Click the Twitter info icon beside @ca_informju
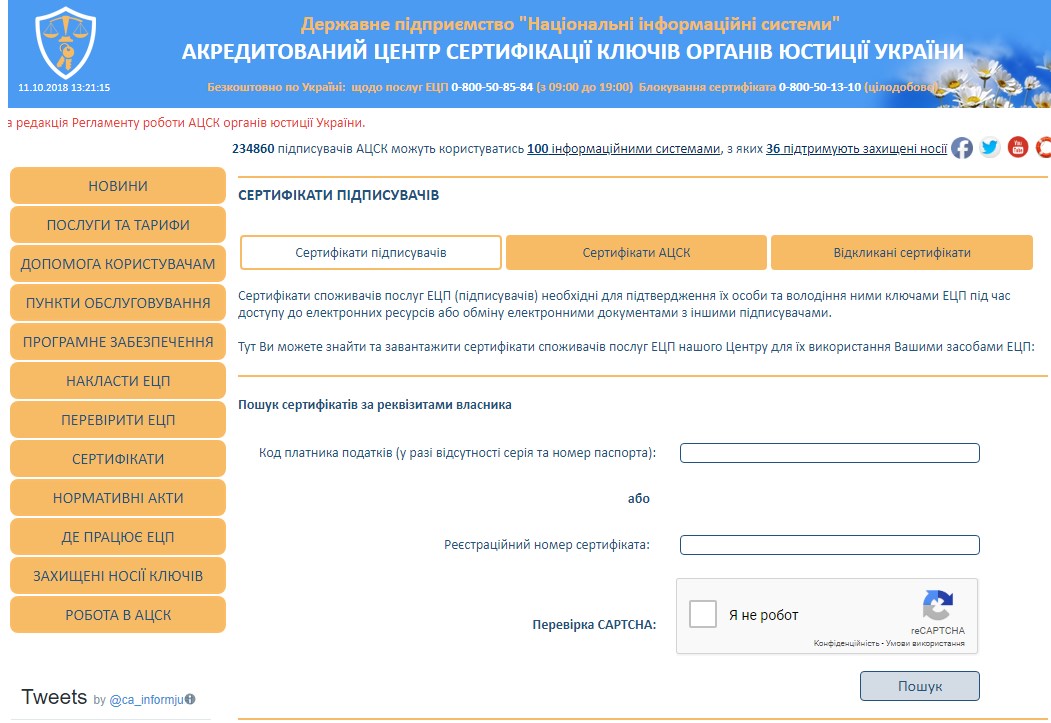Screen dimensions: 1051x723 (190, 700)
